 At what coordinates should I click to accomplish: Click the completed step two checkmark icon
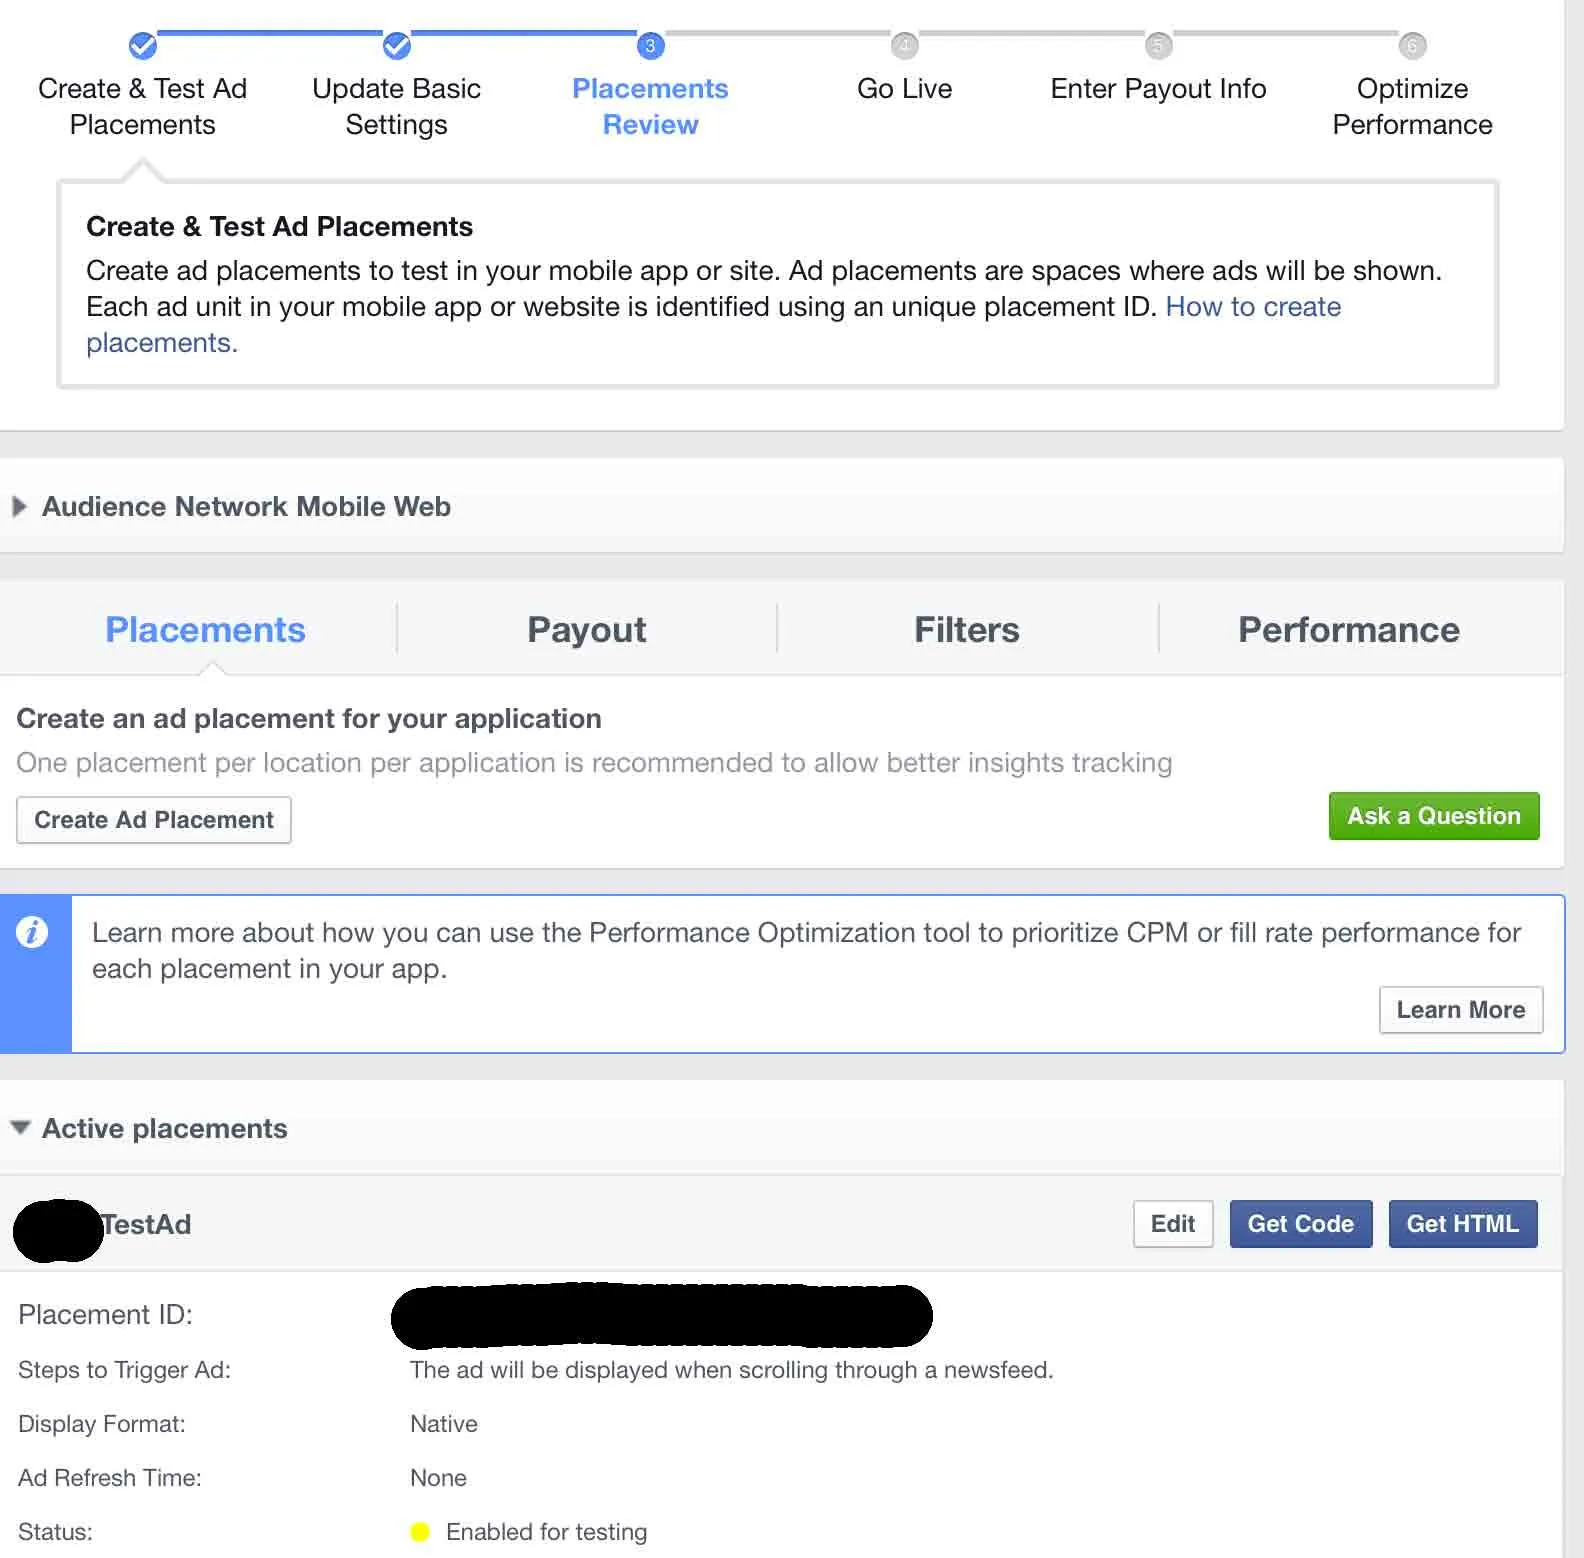(397, 45)
